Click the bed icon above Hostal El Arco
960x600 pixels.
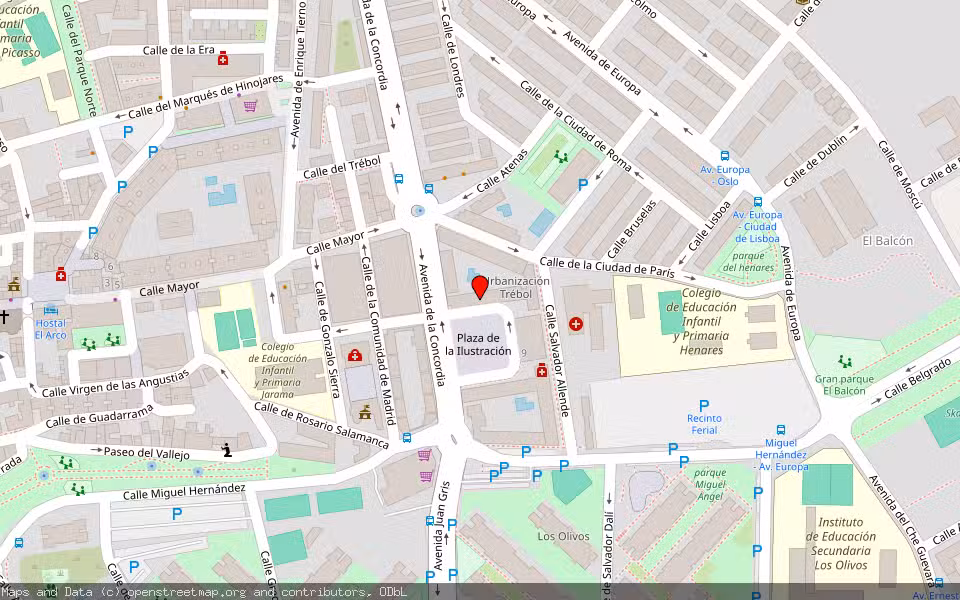50,310
